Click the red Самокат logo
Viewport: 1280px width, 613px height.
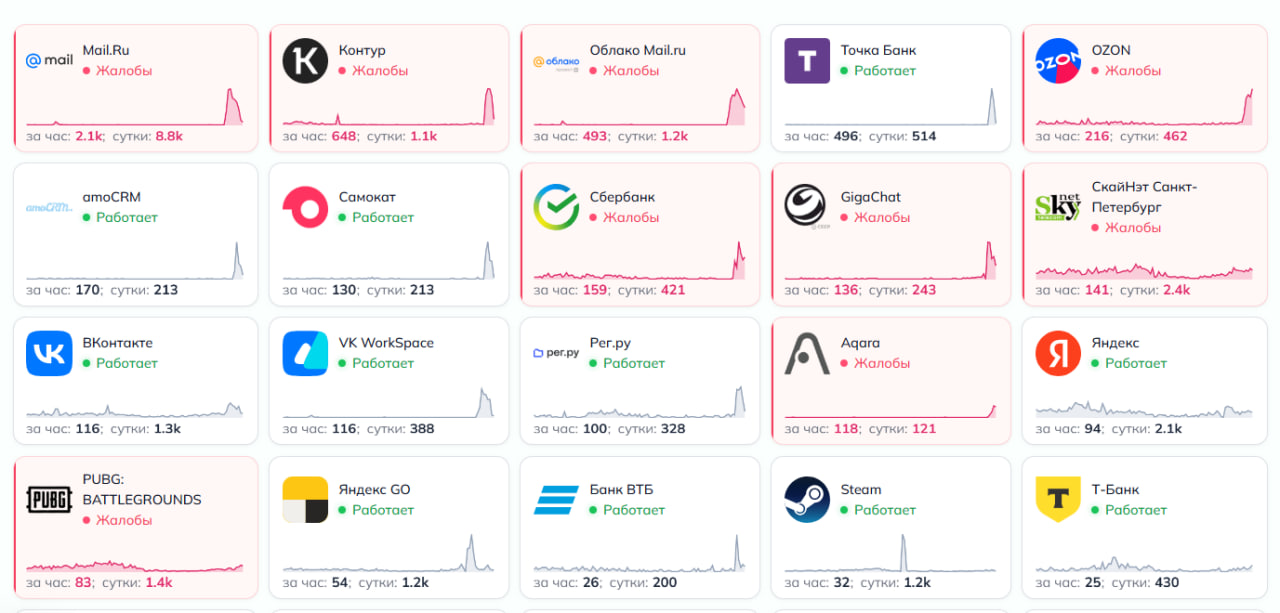[x=305, y=207]
